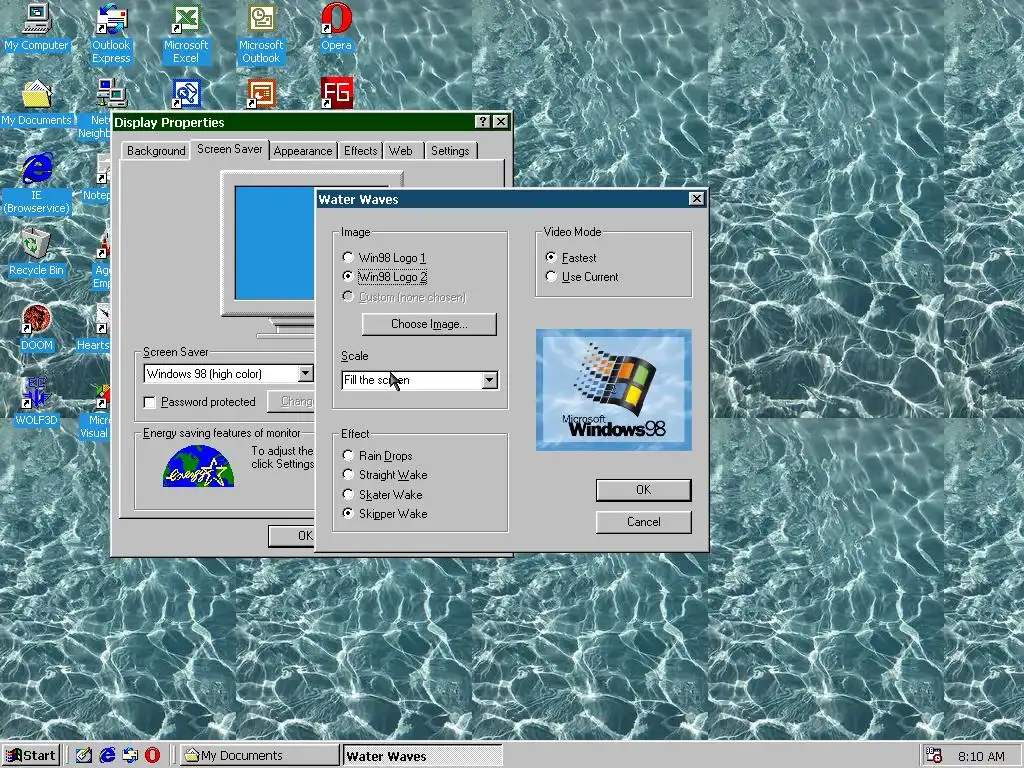The image size is (1024, 768).
Task: Launch Outlook Express from the quick launch bar
Action: [x=130, y=756]
